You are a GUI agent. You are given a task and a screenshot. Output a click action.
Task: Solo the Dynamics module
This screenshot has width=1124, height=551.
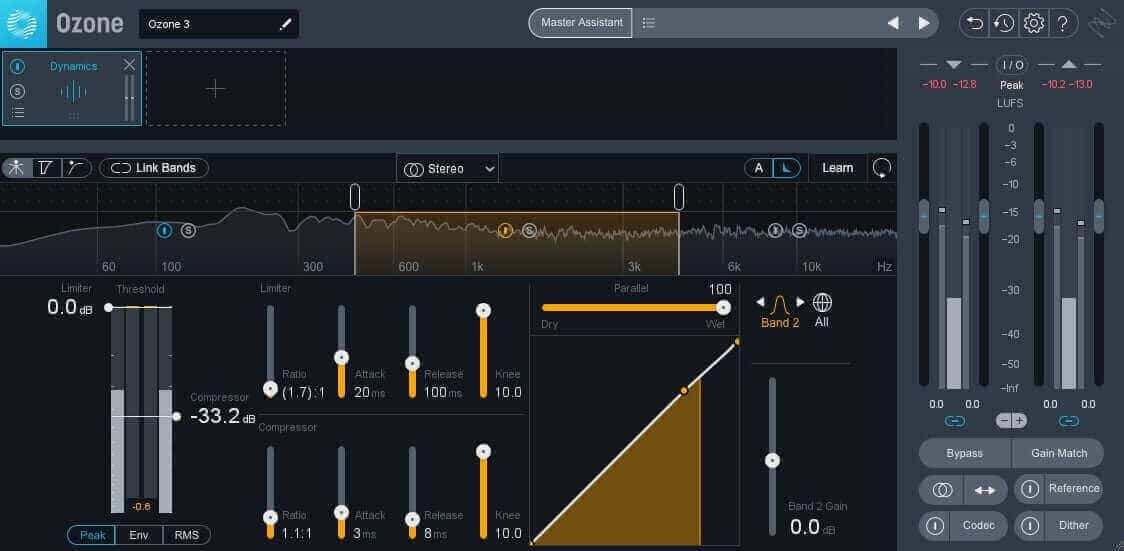click(18, 91)
